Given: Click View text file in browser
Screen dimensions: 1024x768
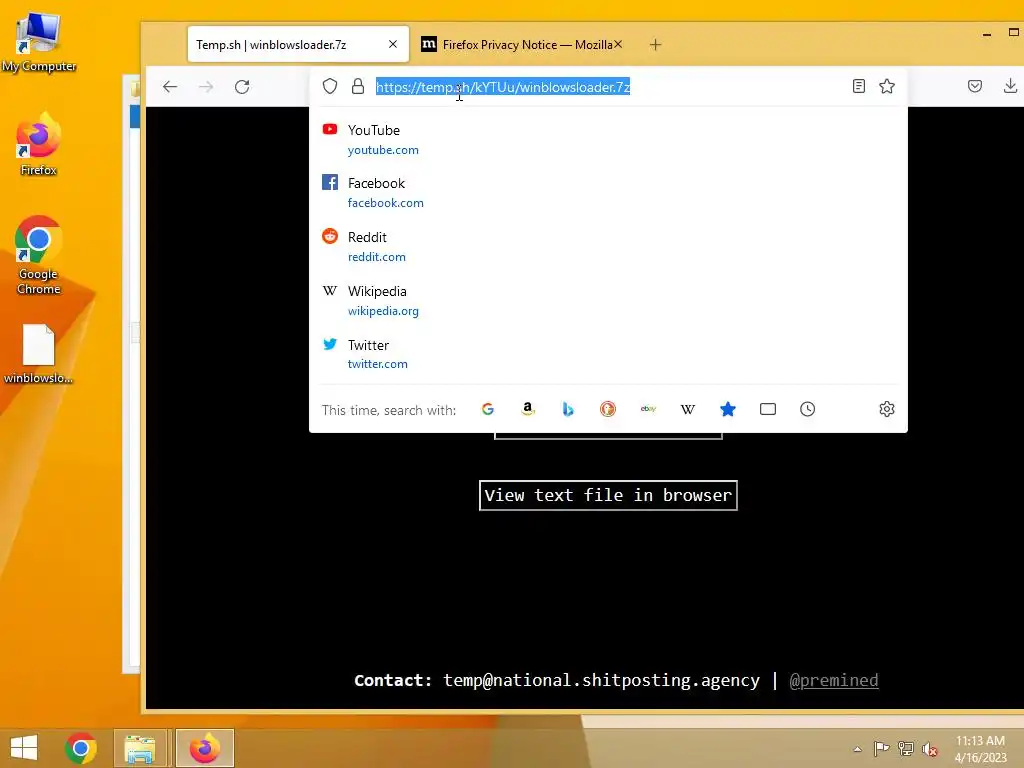Looking at the screenshot, I should pos(608,496).
